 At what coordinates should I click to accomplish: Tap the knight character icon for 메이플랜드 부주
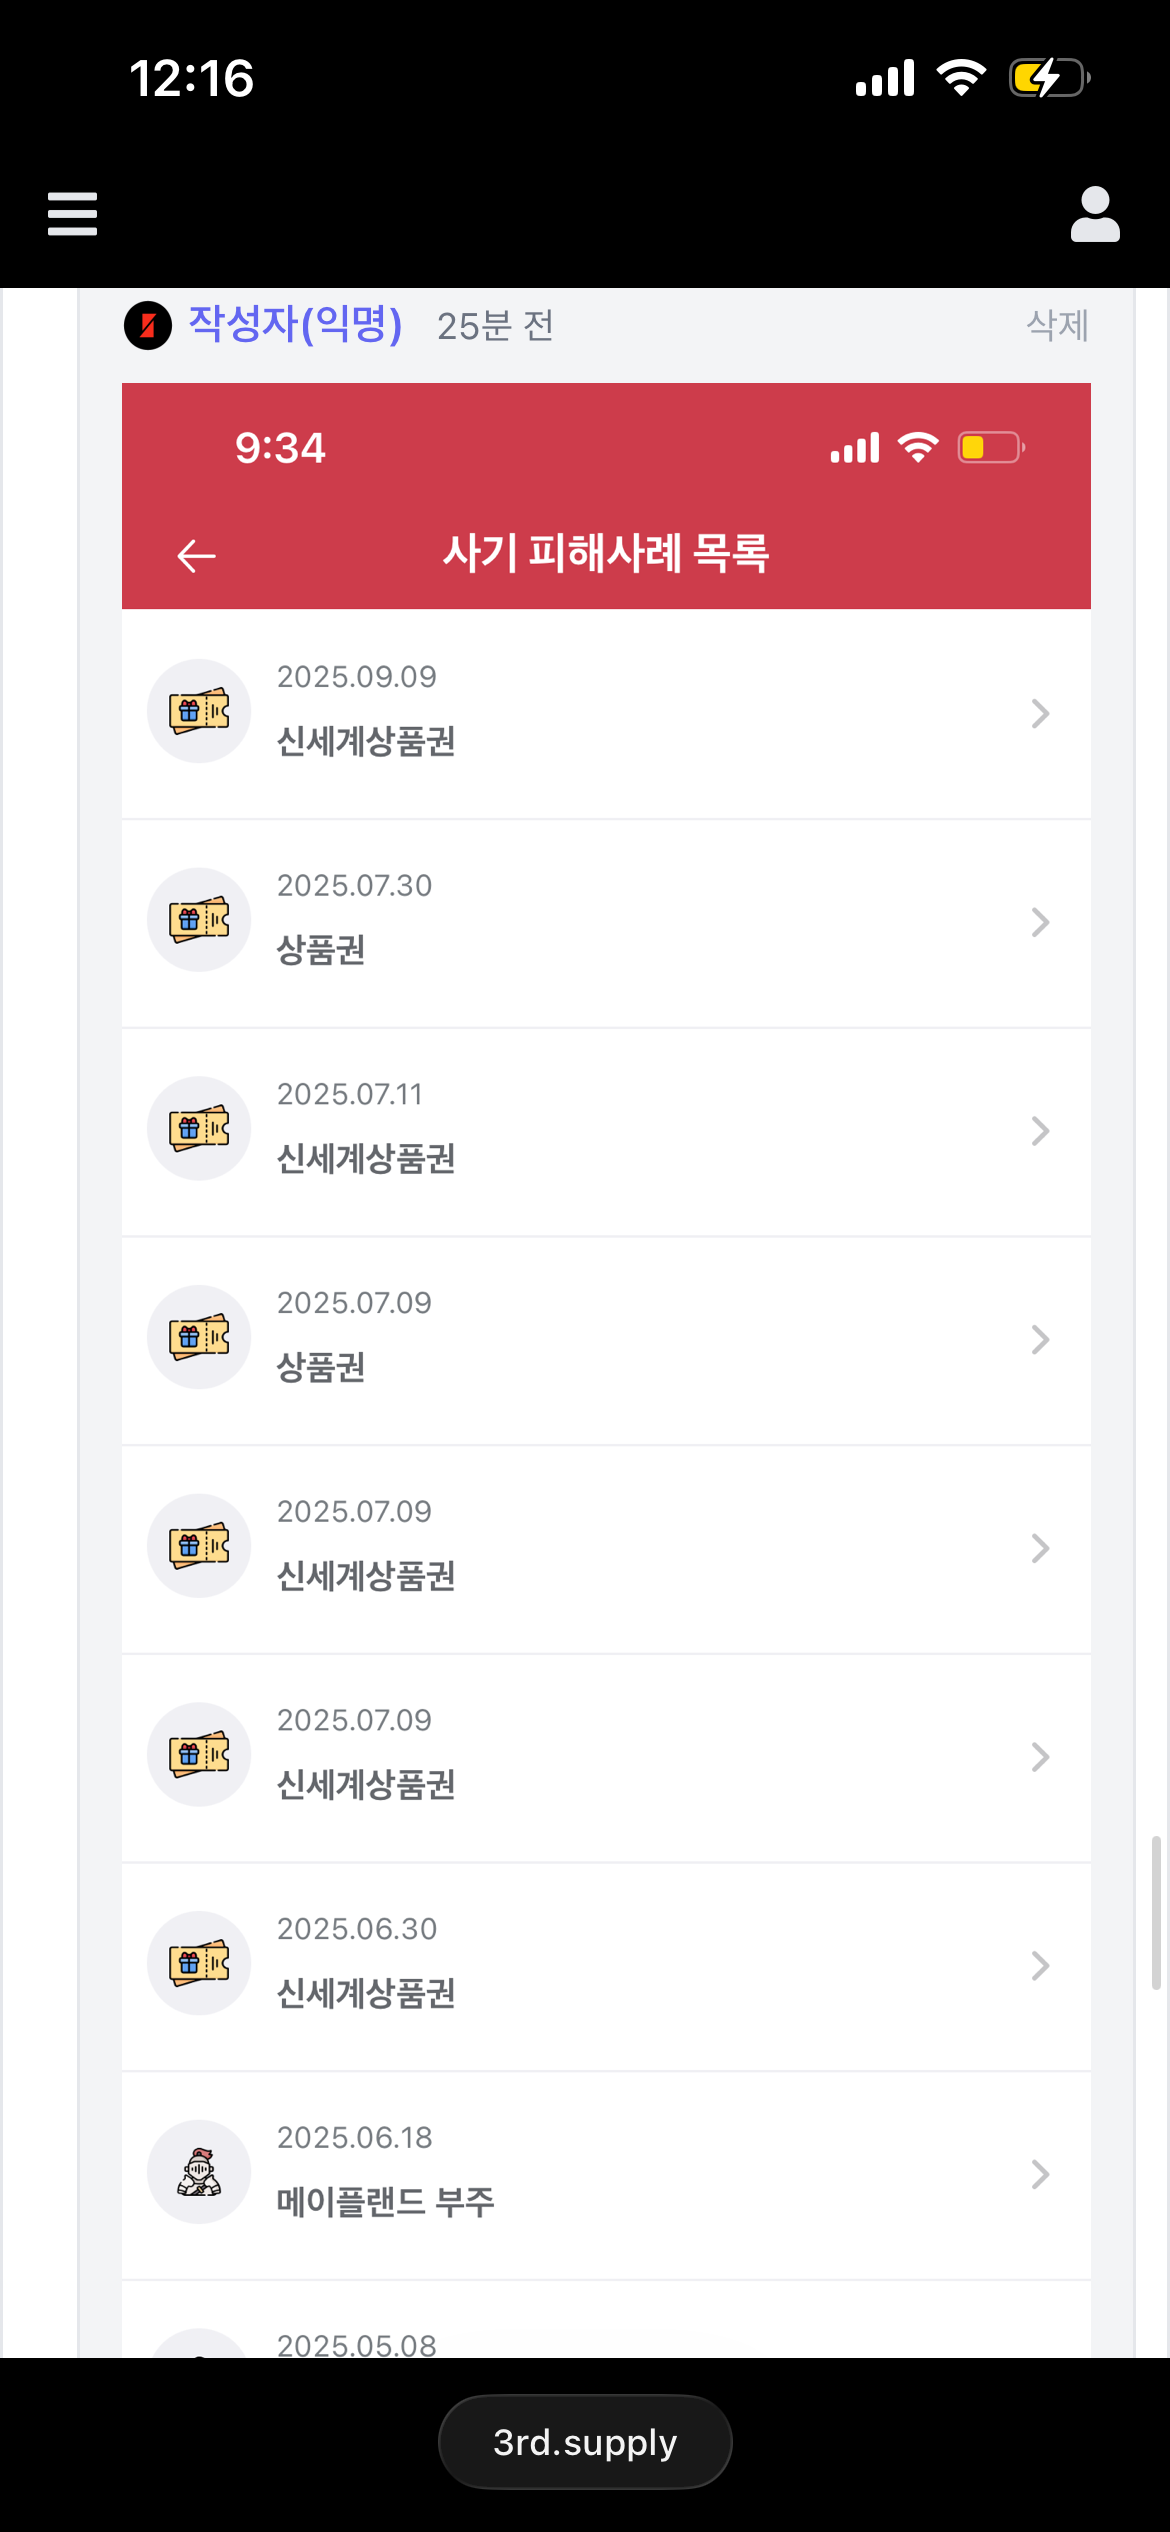pyautogui.click(x=199, y=2172)
